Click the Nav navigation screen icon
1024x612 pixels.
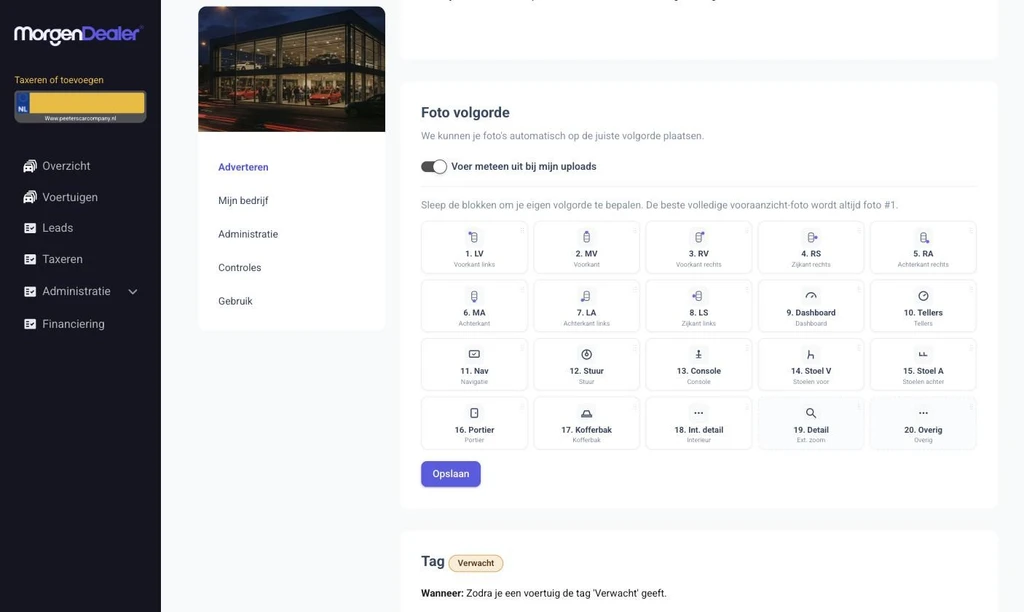click(474, 354)
